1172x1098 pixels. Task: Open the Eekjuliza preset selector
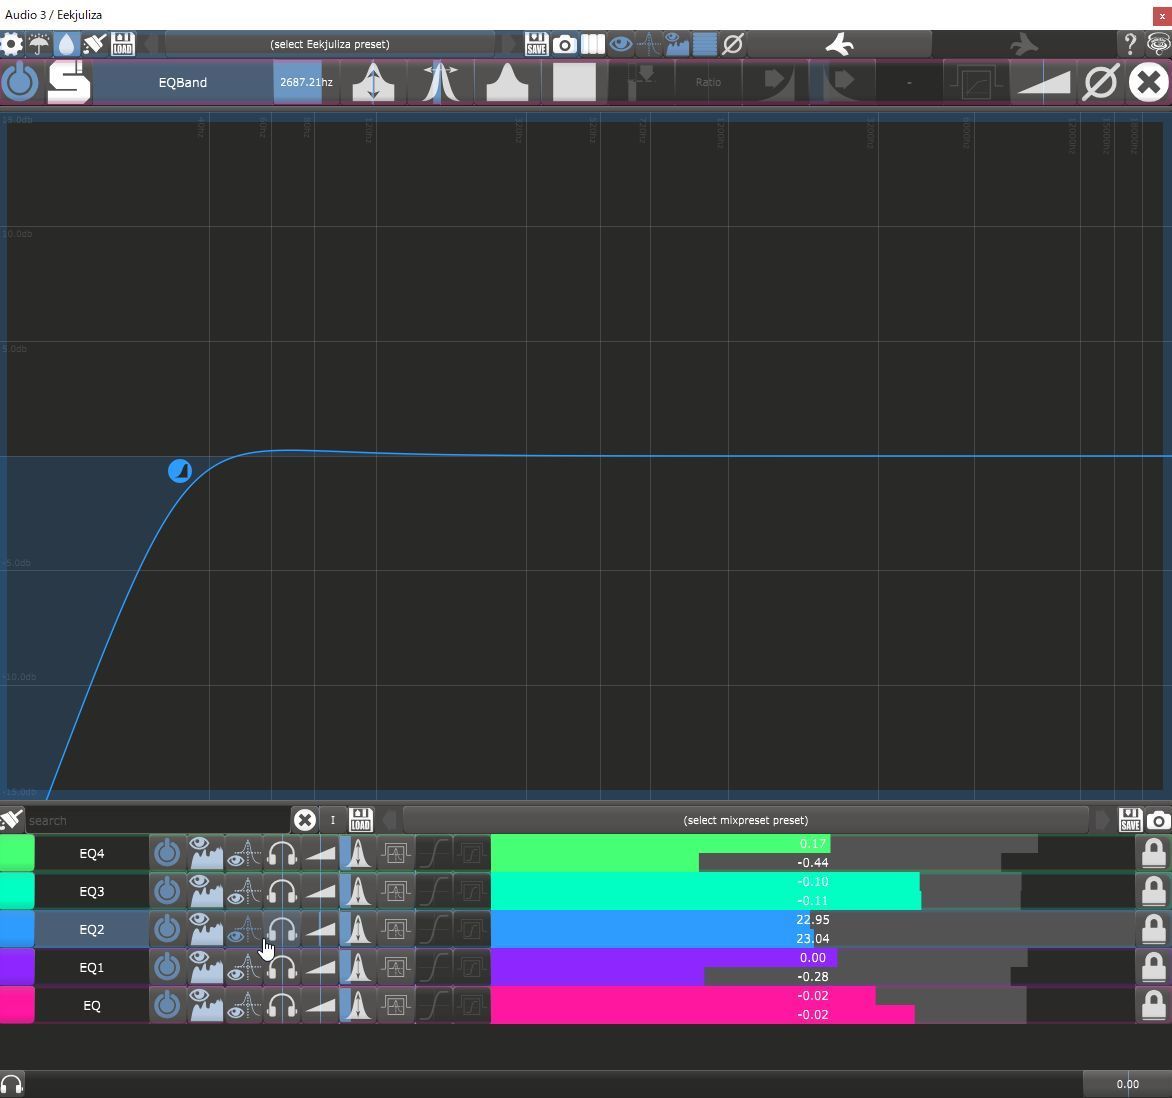330,44
